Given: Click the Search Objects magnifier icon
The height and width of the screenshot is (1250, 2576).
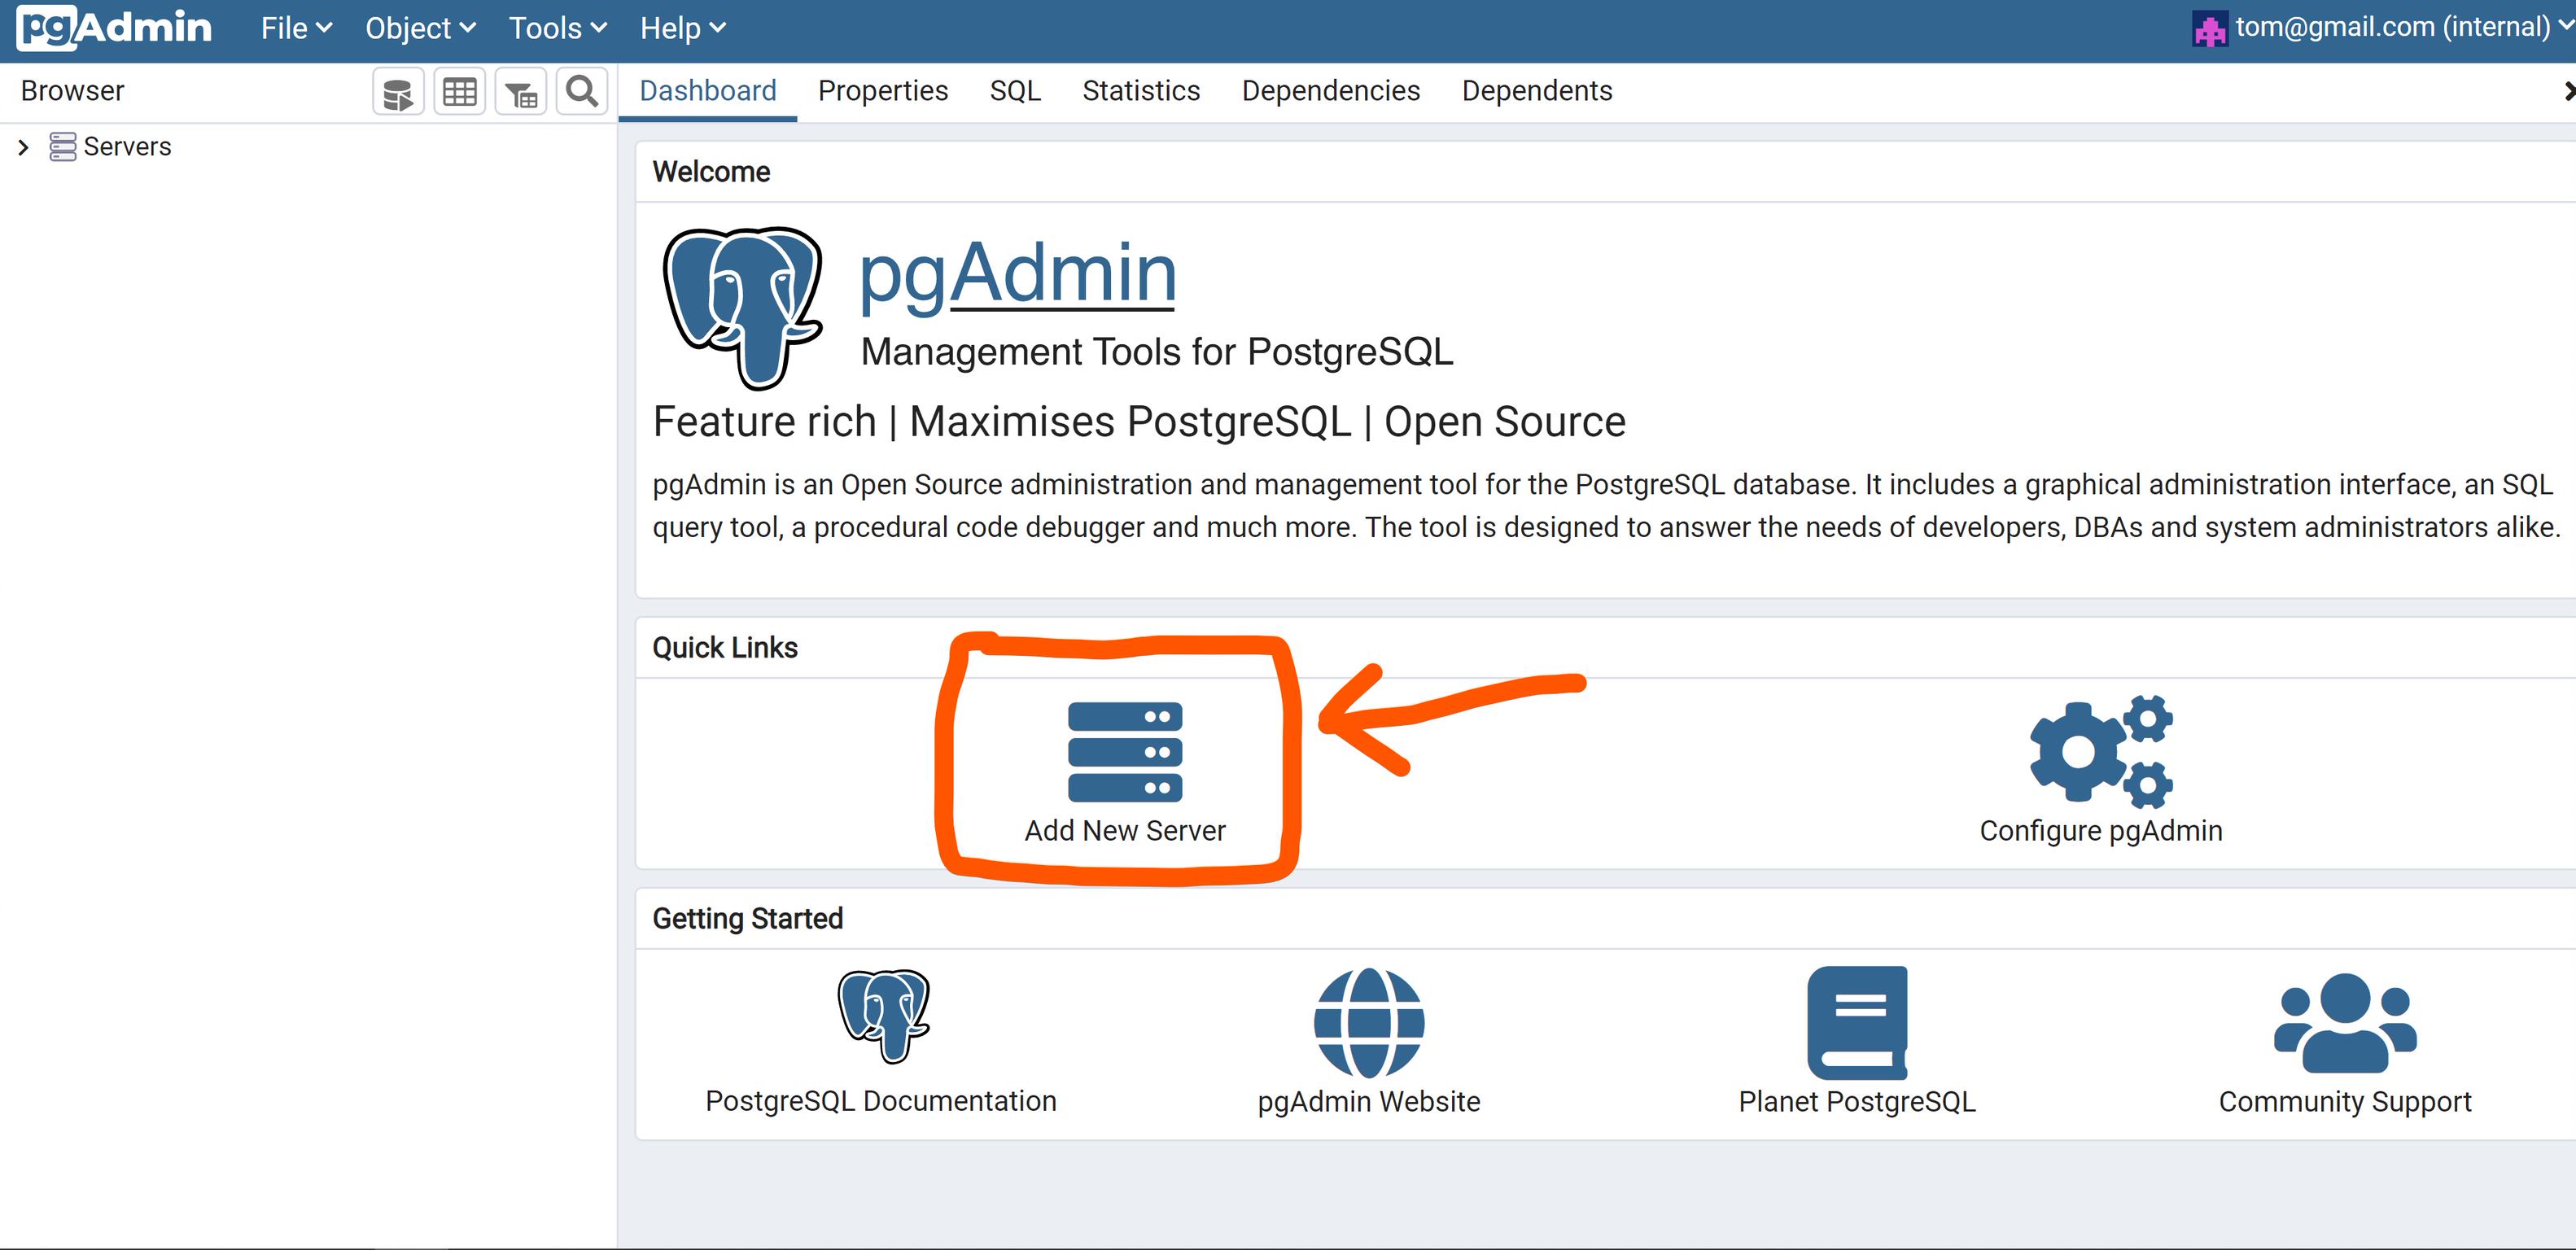Looking at the screenshot, I should tap(582, 93).
